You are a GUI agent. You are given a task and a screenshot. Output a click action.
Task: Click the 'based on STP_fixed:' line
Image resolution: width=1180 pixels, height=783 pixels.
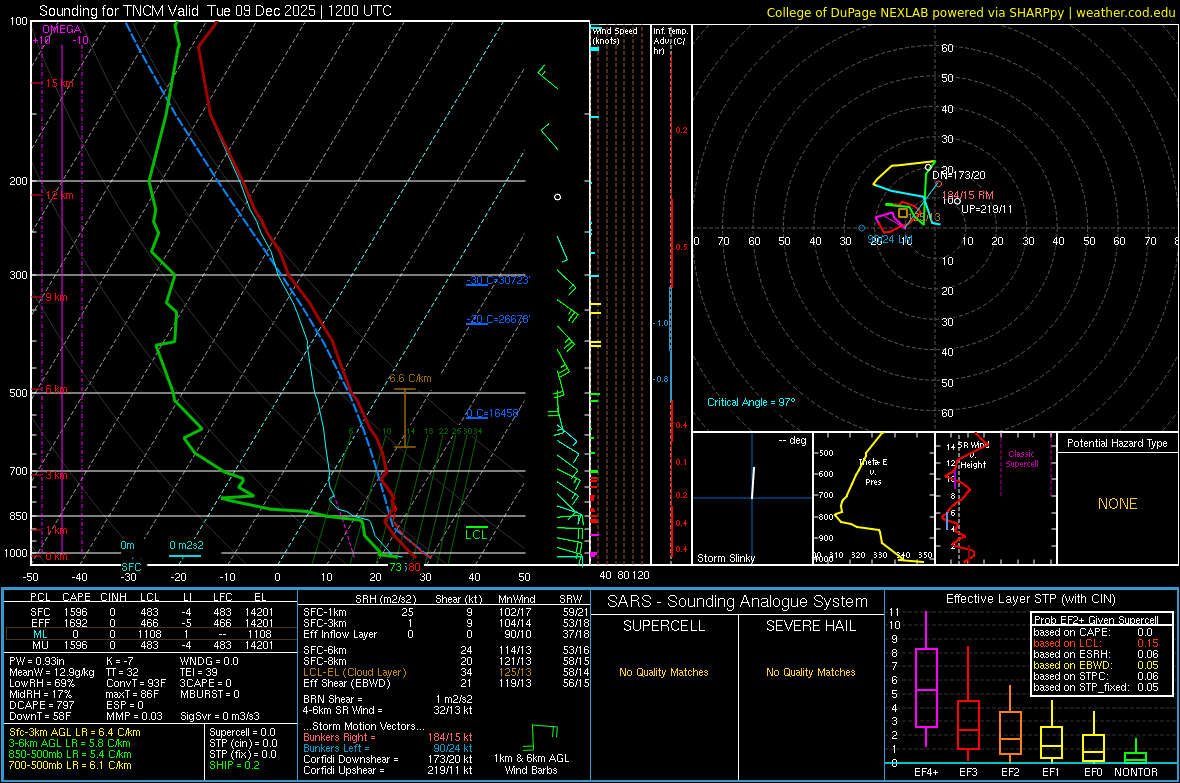coord(1096,687)
